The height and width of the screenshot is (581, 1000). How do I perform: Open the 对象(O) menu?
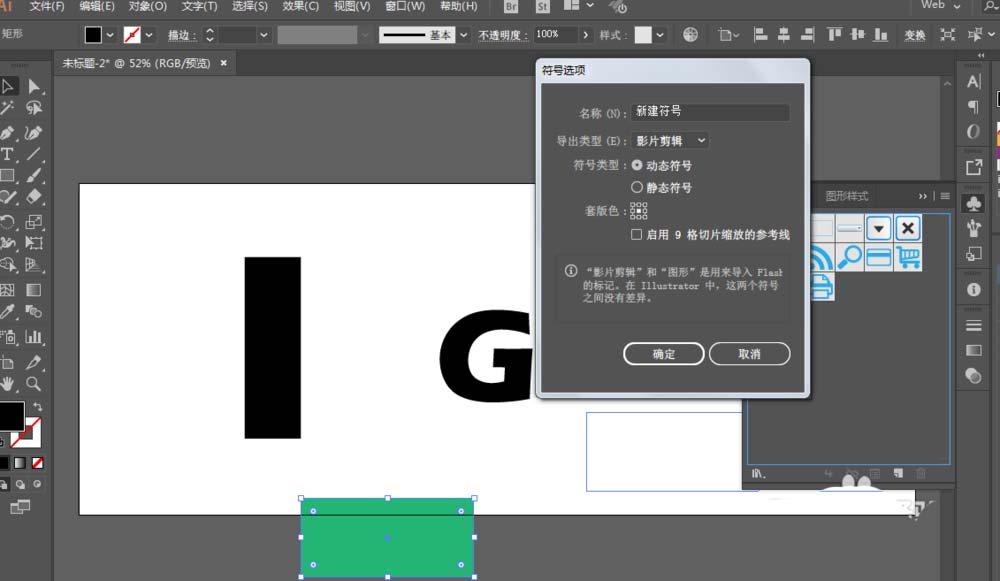coord(148,6)
